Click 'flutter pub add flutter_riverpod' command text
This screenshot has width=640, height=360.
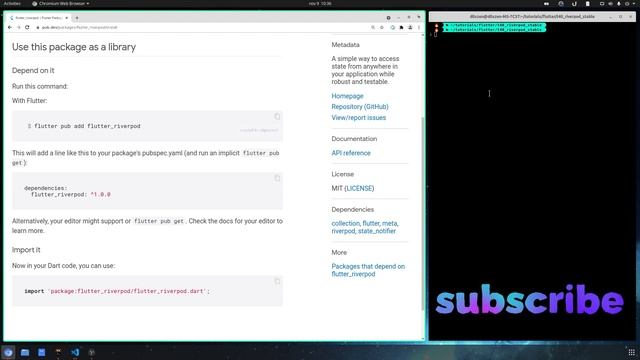(x=87, y=126)
